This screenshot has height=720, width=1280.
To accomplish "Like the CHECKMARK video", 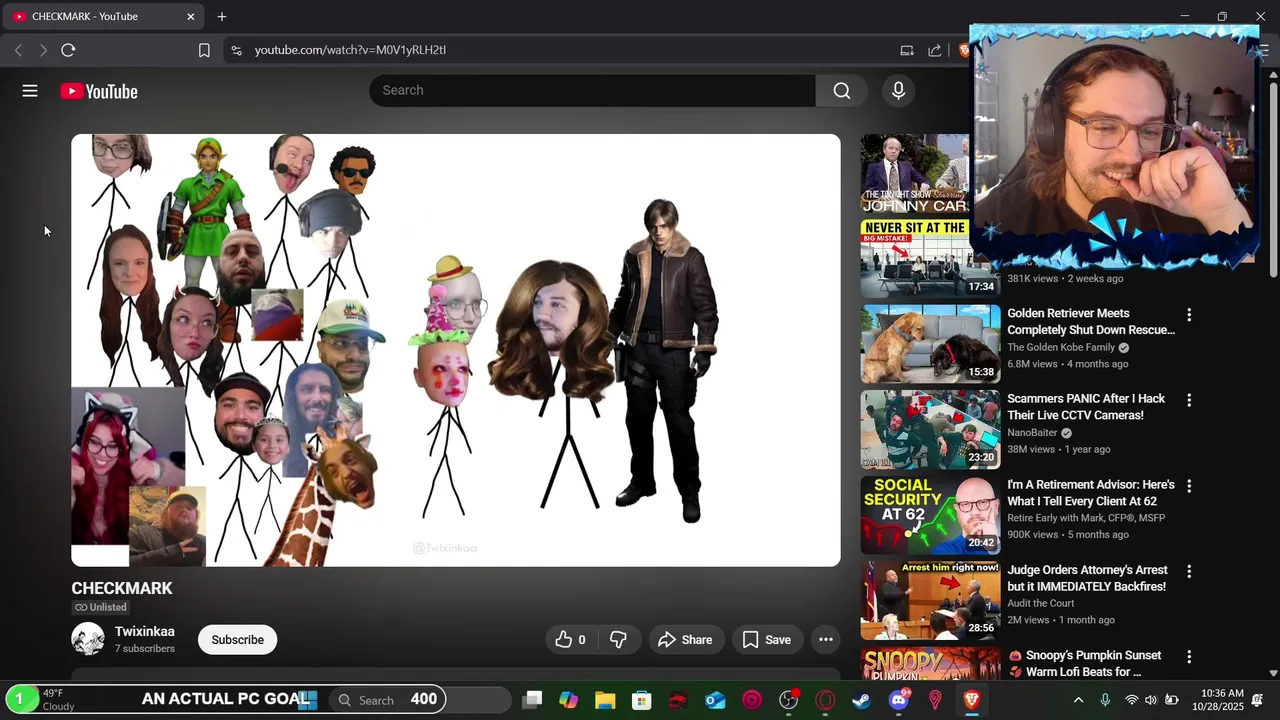I will tap(570, 640).
